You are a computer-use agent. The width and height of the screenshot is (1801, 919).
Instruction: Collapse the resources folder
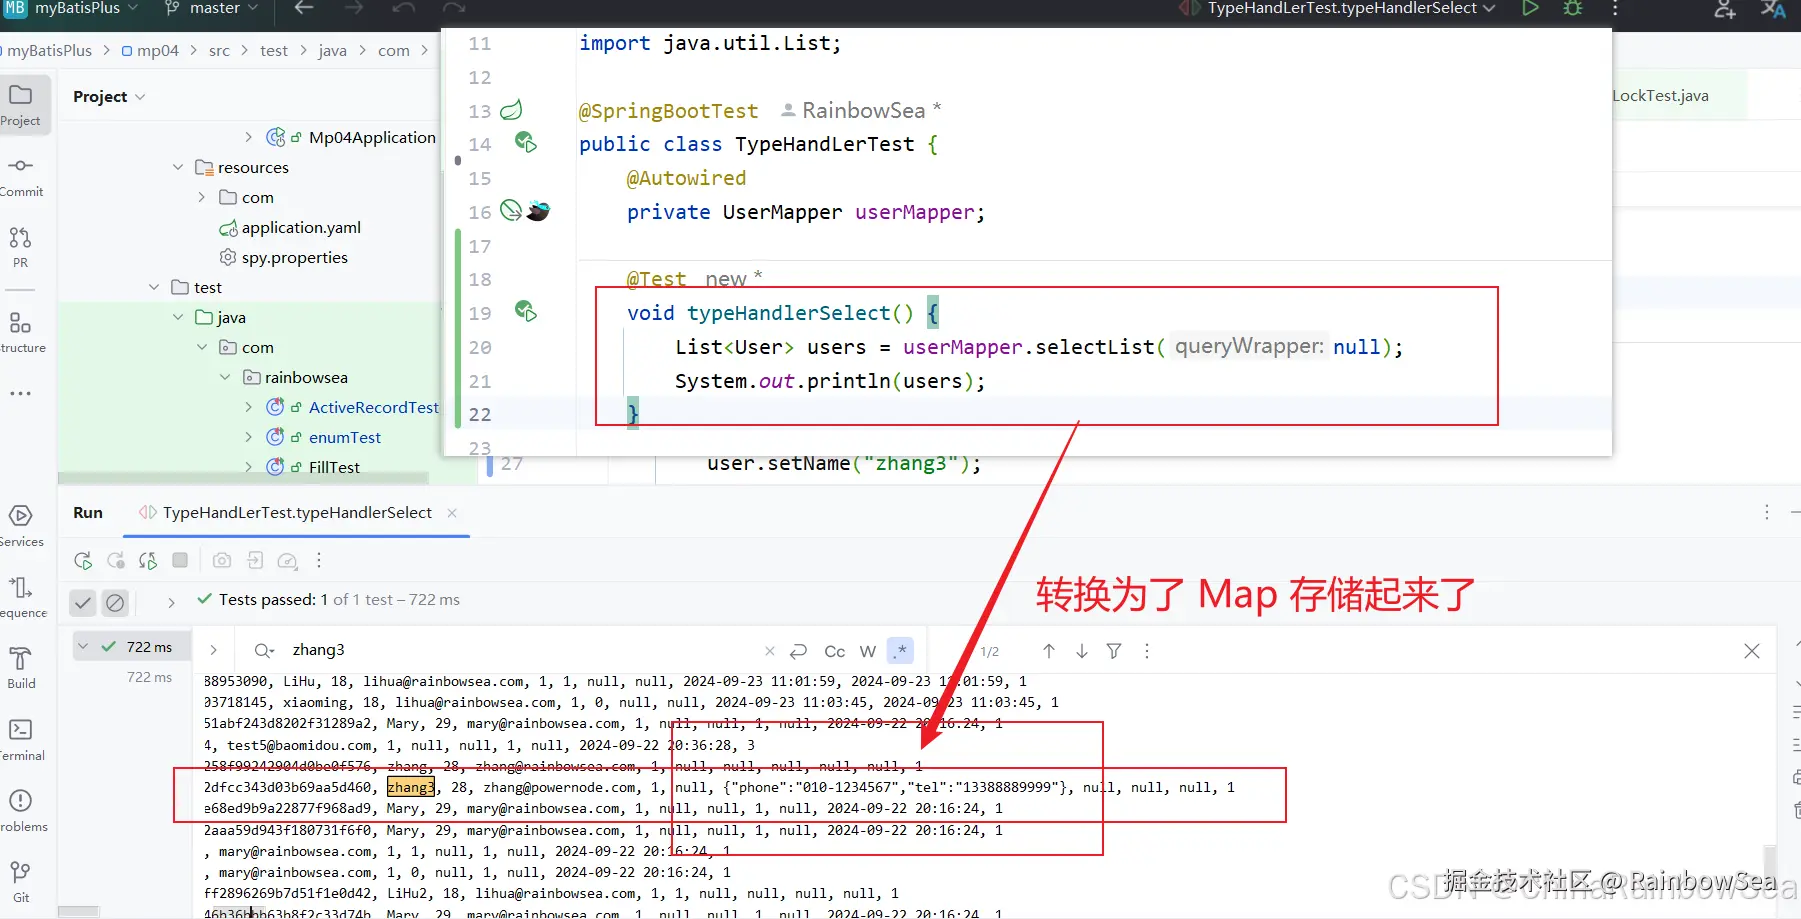(178, 167)
